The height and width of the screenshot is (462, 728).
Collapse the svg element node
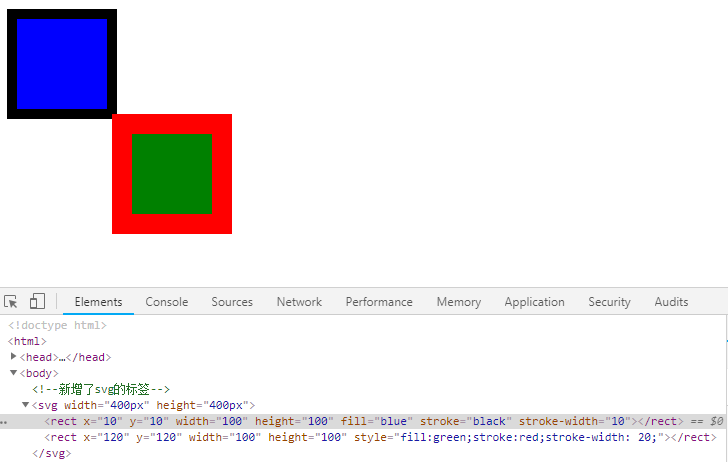pos(26,404)
